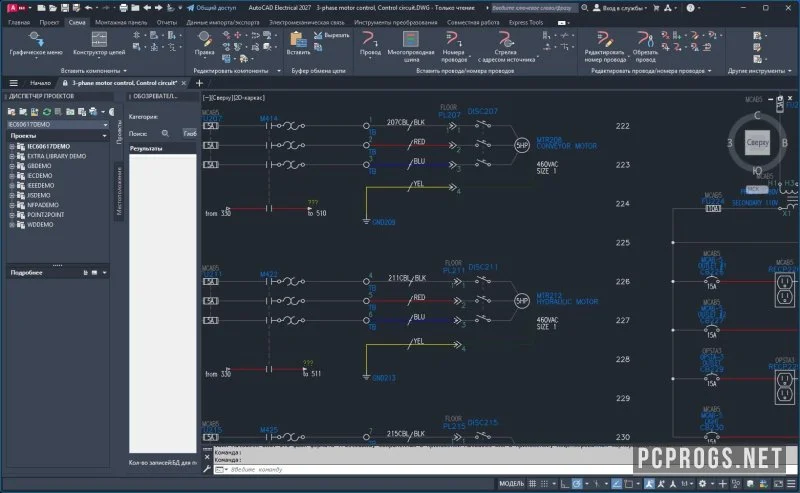This screenshot has width=800, height=493.
Task: Switch to the Проект ribbon tab
Action: coord(49,22)
